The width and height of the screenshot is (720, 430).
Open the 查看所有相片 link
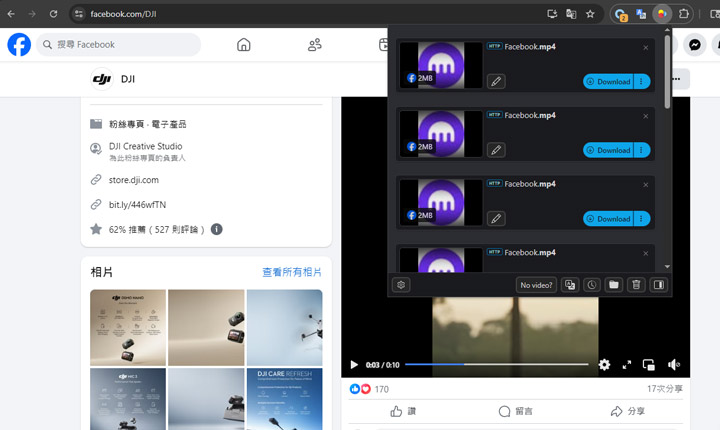coord(292,272)
